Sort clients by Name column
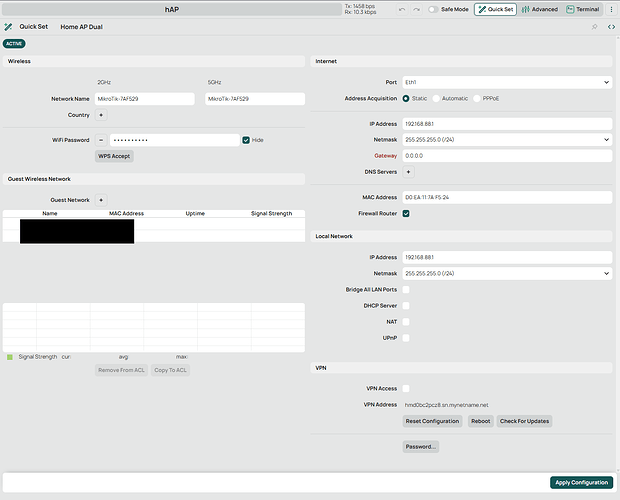Viewport: 620px width, 500px height. pos(50,213)
